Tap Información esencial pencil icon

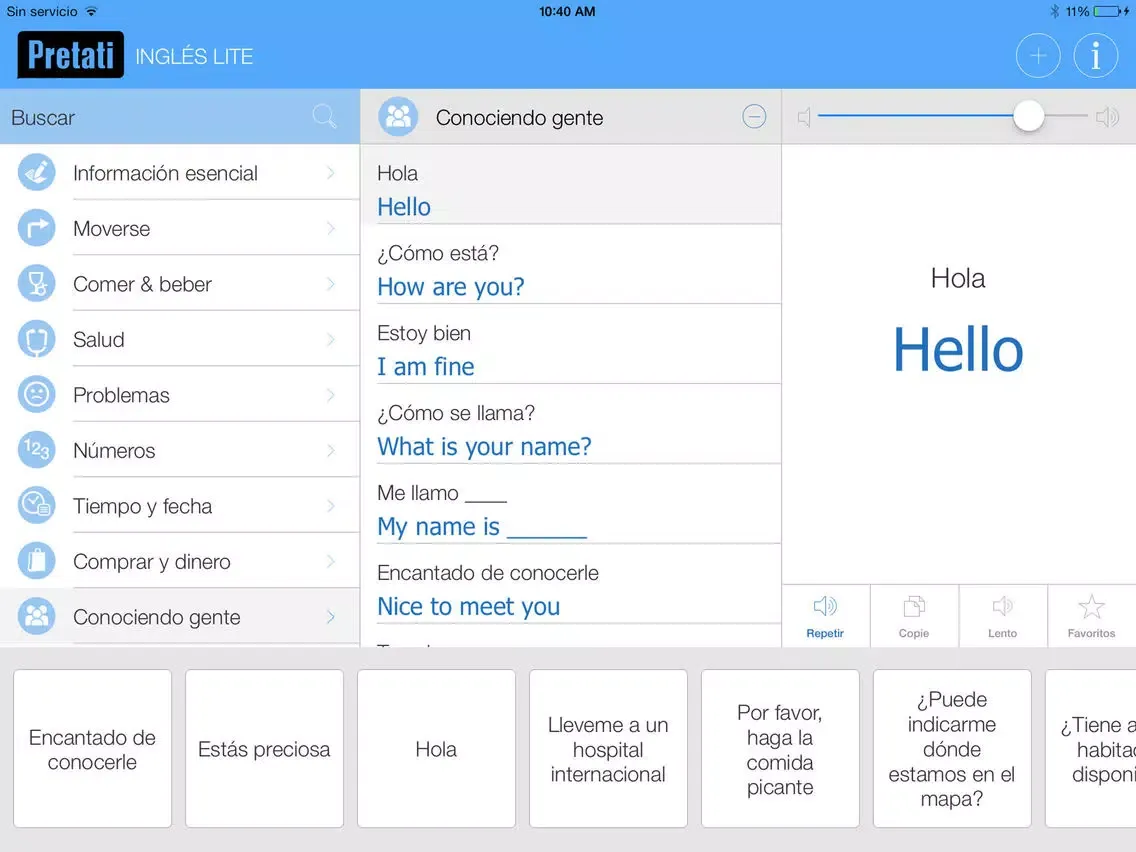coord(36,172)
